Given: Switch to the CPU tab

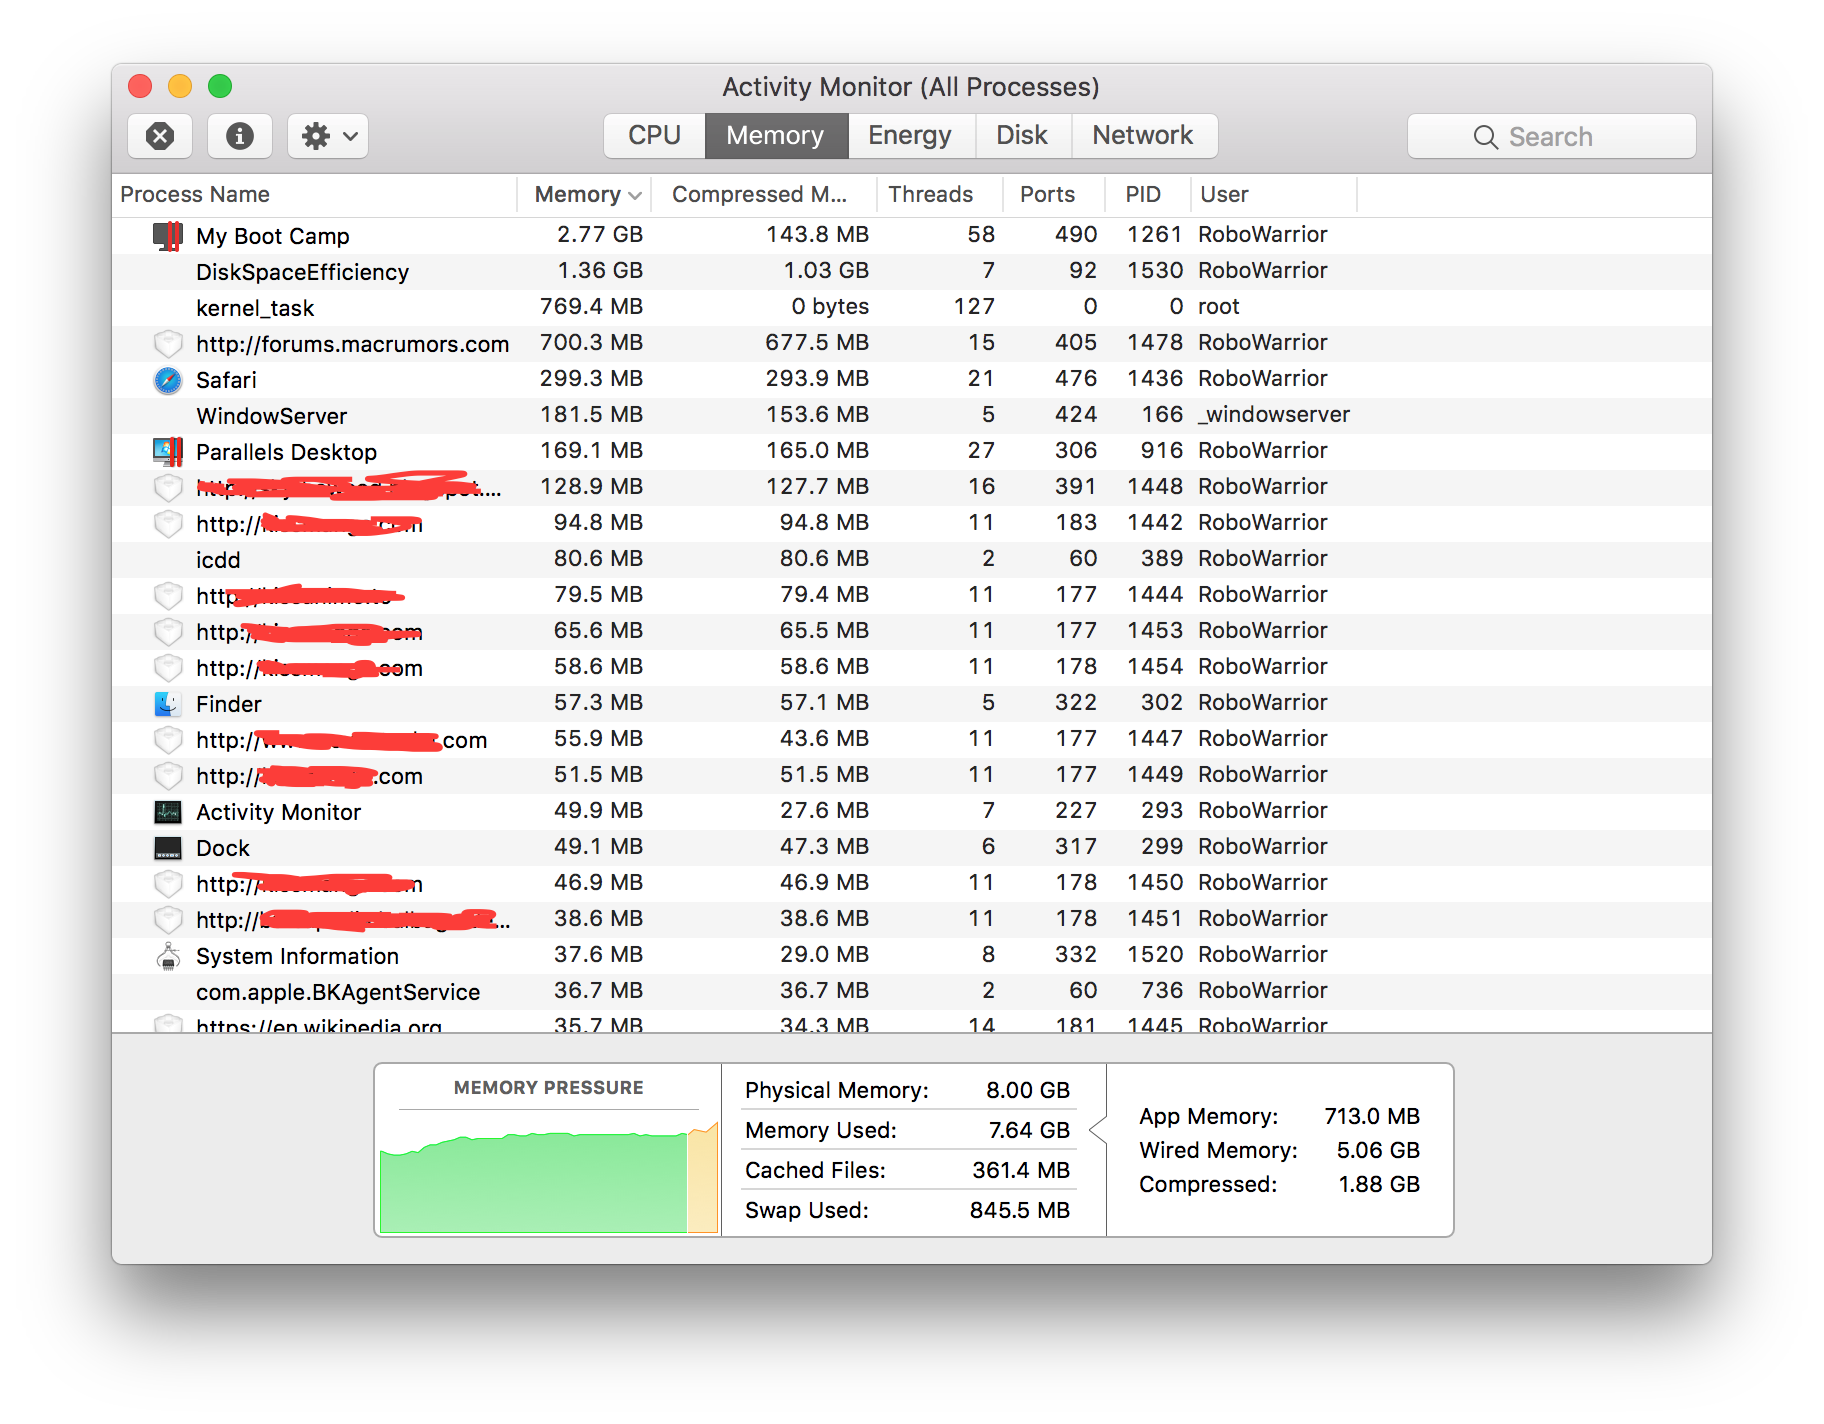Looking at the screenshot, I should click(x=654, y=136).
